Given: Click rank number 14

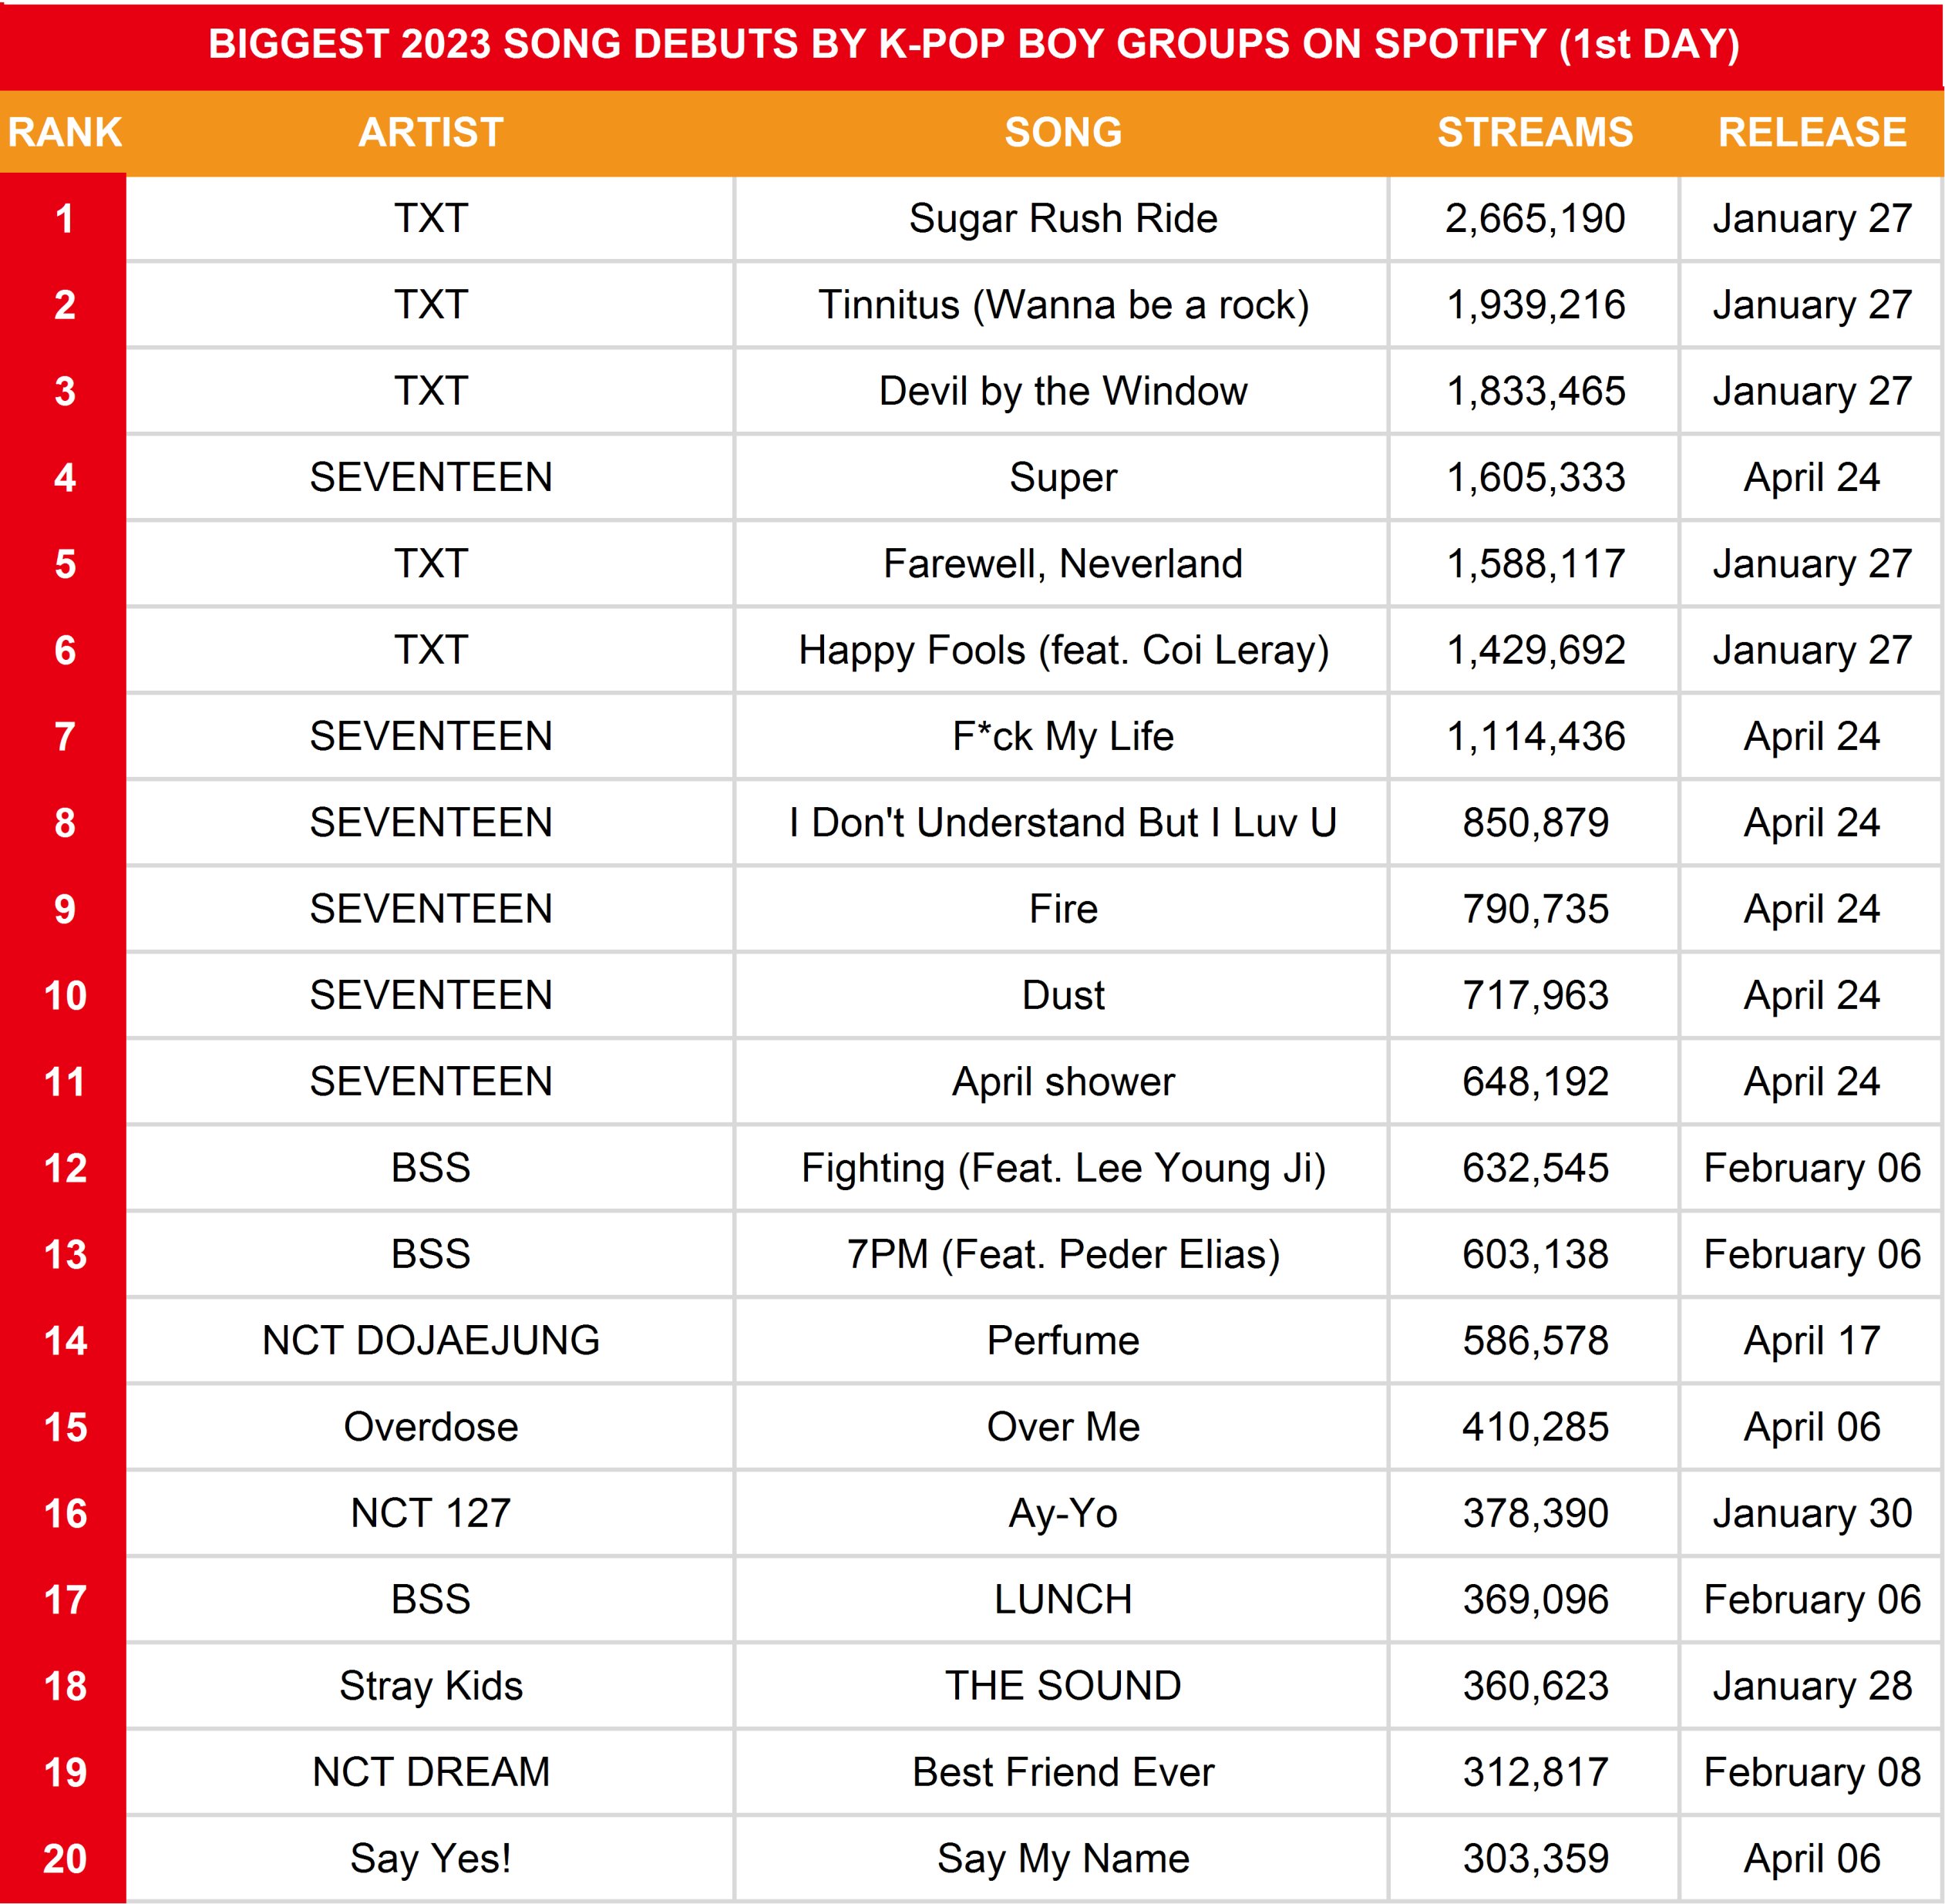Looking at the screenshot, I should coord(65,1341).
